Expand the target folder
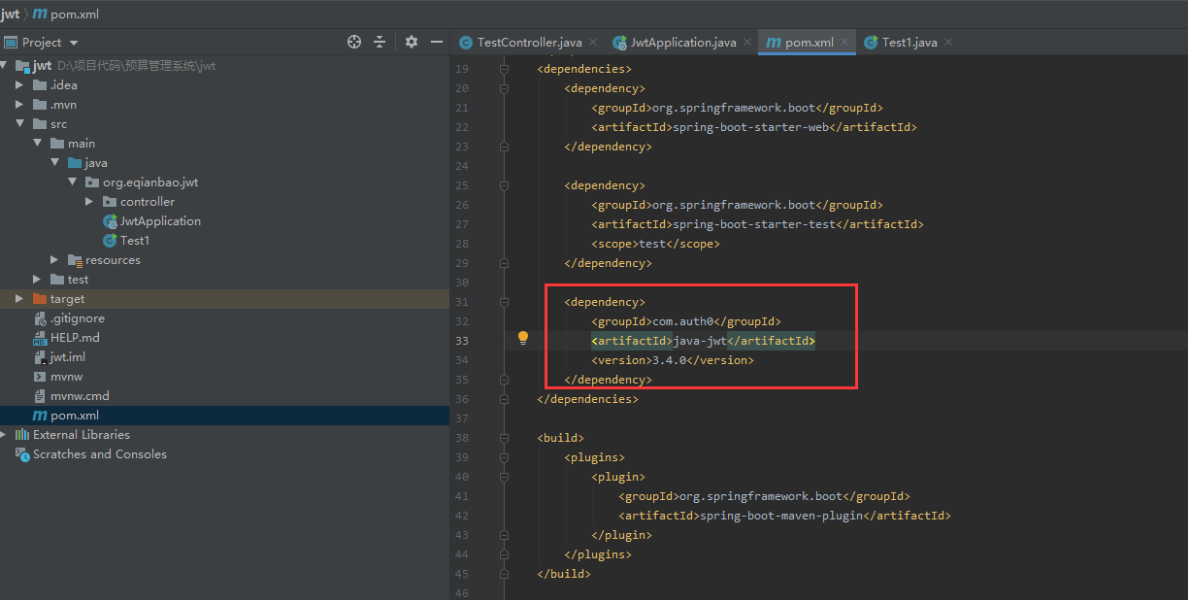Viewport: 1188px width, 600px height. point(20,298)
